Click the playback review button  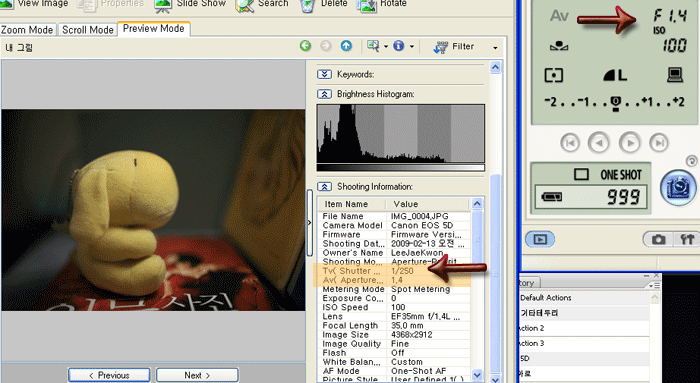[x=540, y=239]
